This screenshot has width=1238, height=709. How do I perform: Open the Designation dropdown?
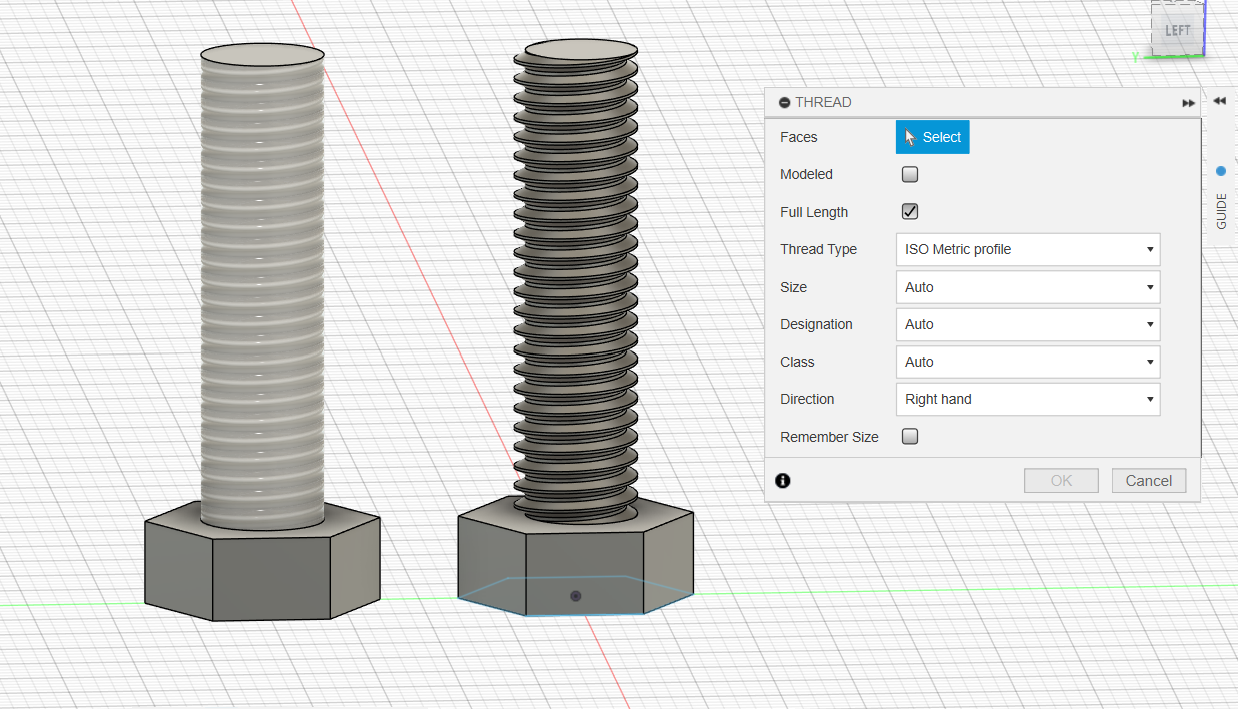[1028, 324]
